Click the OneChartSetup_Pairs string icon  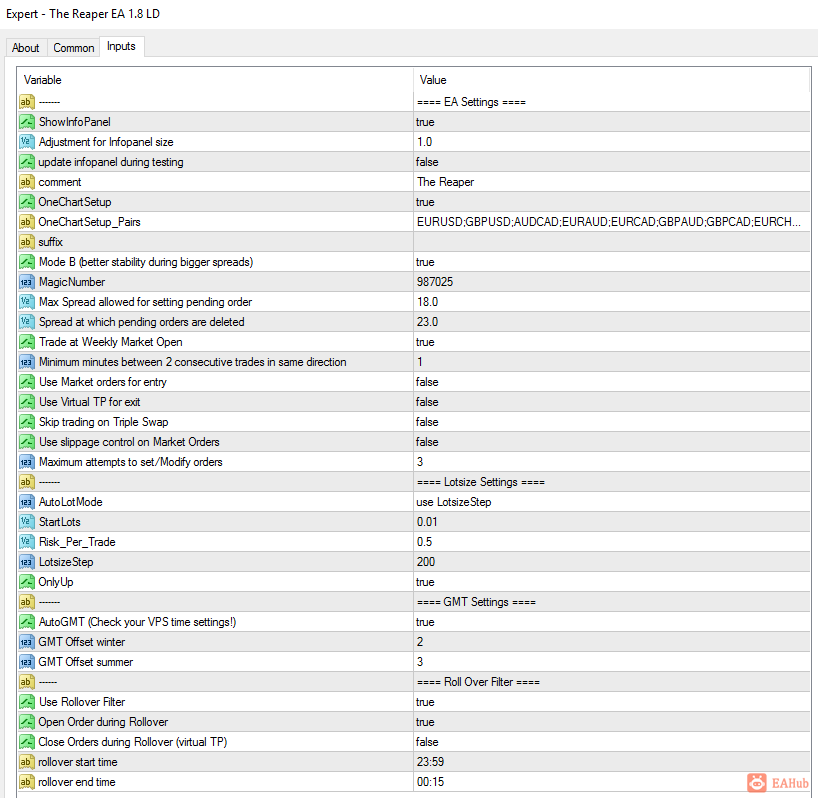point(27,222)
